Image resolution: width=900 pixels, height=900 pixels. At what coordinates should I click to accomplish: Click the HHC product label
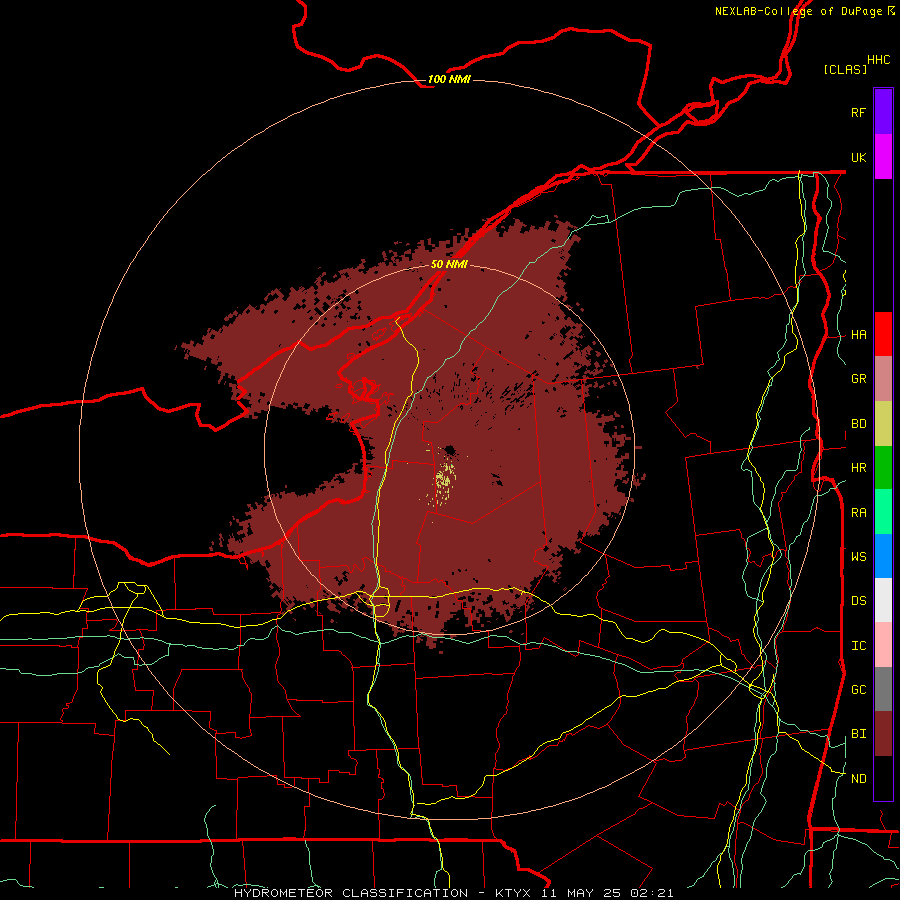click(x=879, y=60)
